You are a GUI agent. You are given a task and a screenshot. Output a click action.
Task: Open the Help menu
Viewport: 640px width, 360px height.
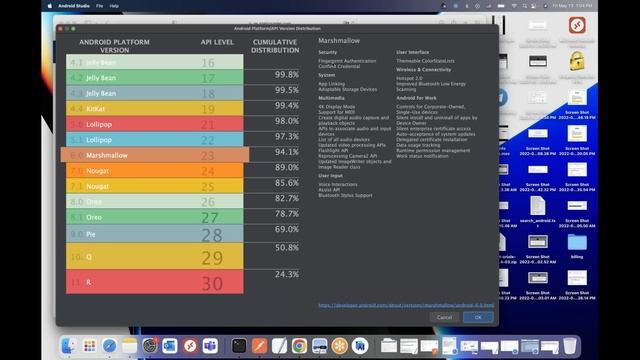(x=114, y=6)
